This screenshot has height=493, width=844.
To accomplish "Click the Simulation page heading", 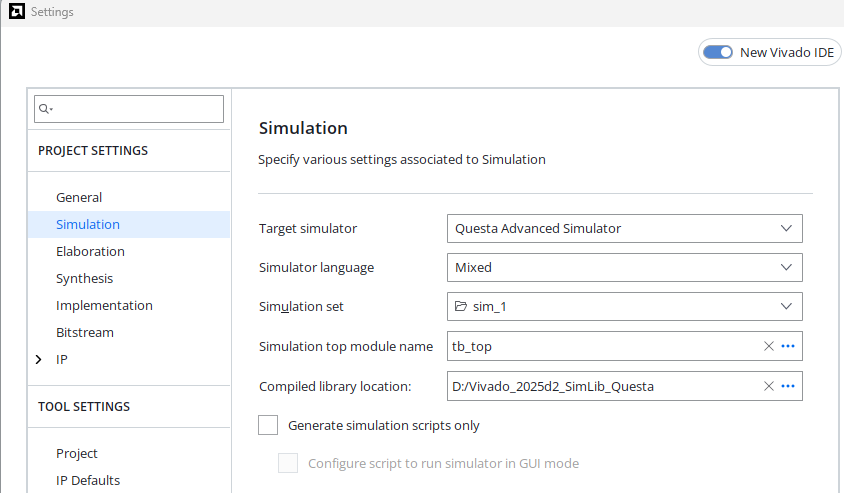I will coord(303,128).
